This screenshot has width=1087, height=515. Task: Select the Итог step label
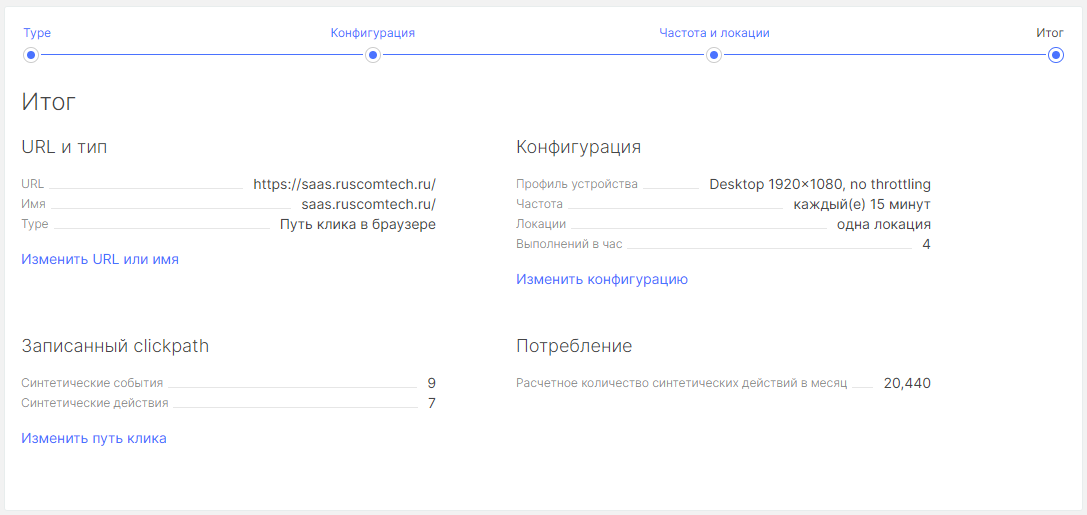(x=1049, y=33)
